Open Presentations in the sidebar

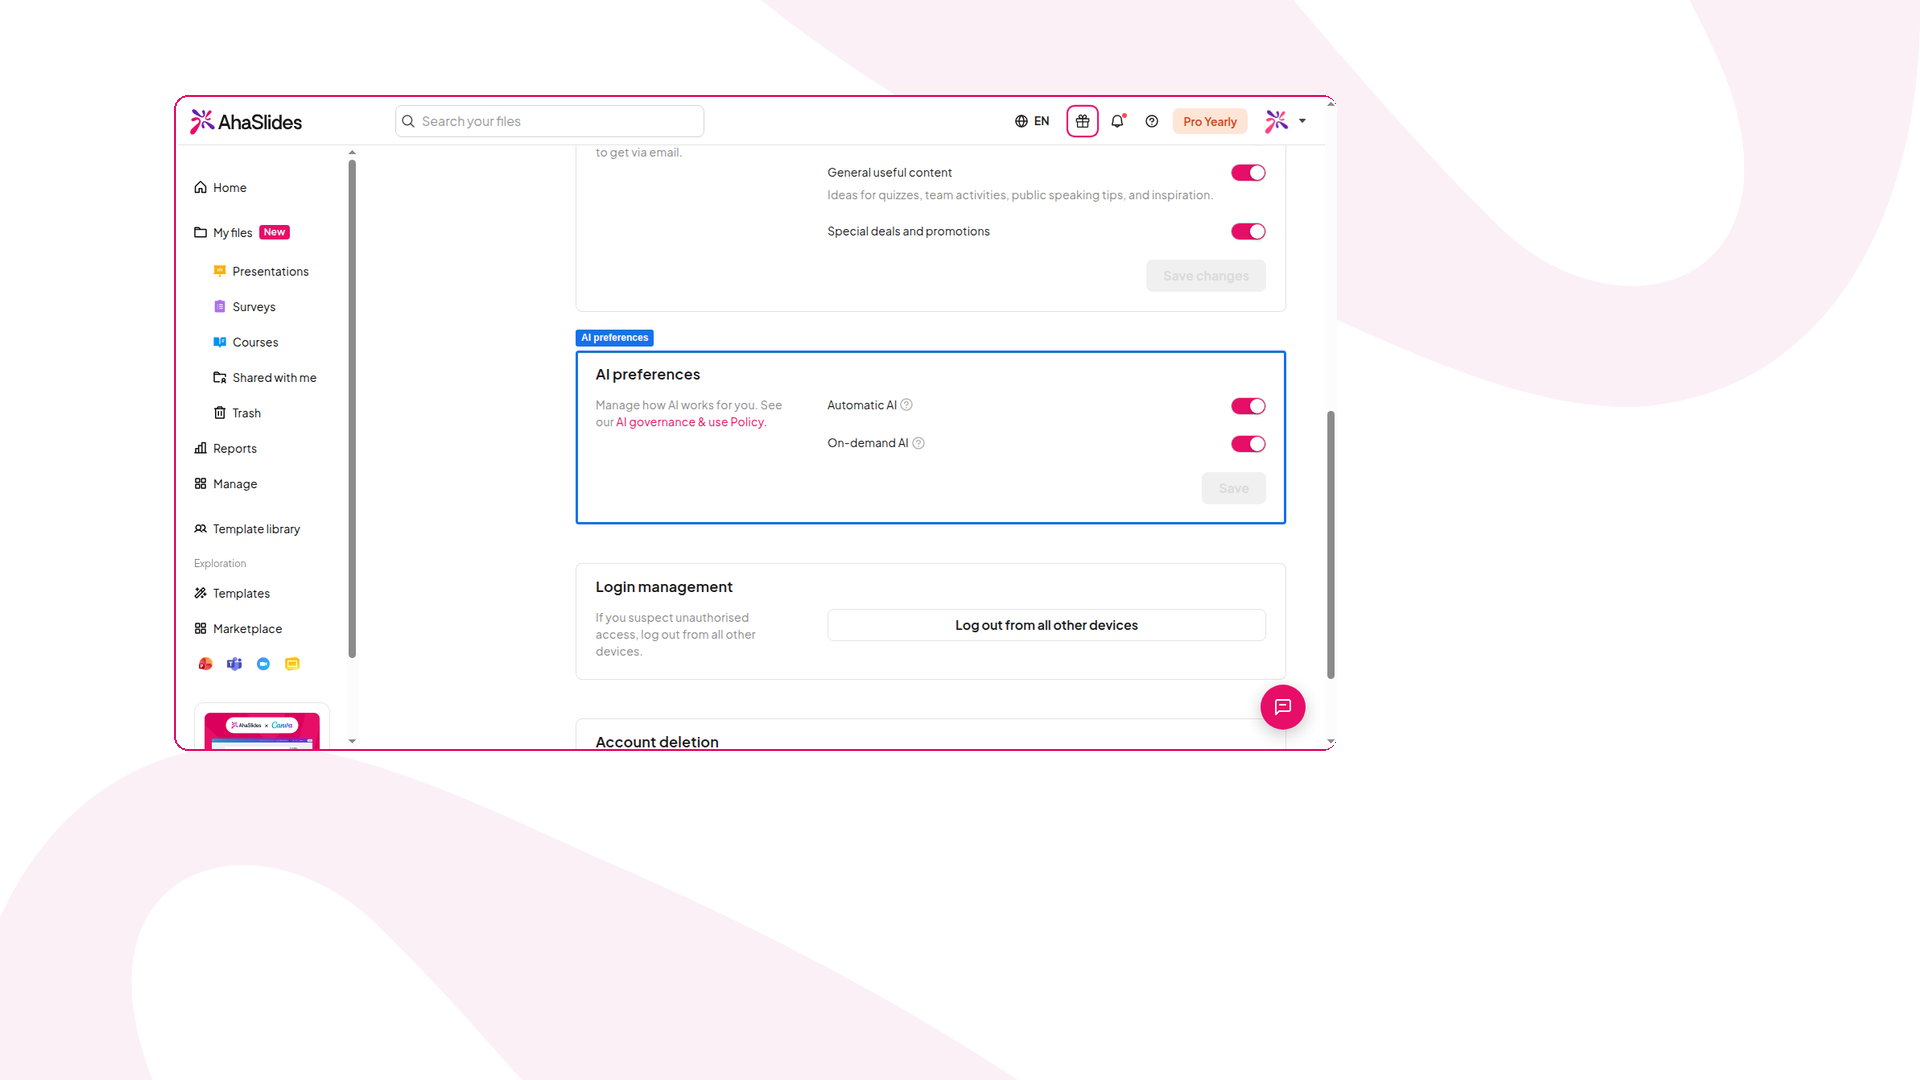point(261,271)
